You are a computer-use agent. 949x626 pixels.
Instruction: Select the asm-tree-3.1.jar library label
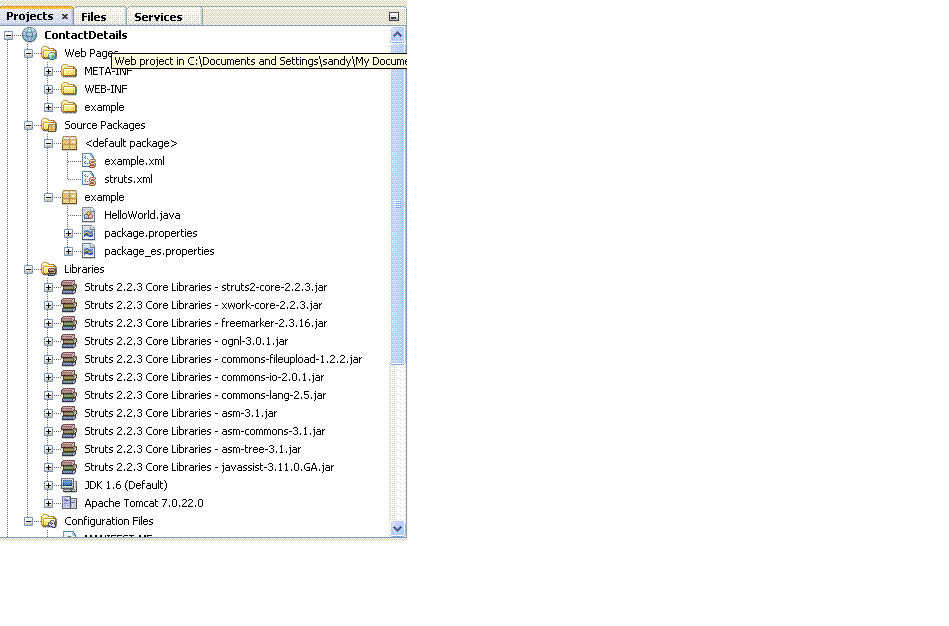(192, 449)
